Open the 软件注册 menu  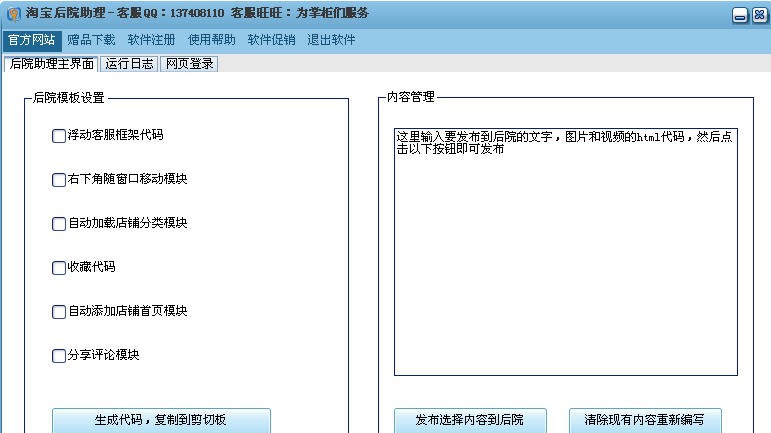[x=151, y=40]
